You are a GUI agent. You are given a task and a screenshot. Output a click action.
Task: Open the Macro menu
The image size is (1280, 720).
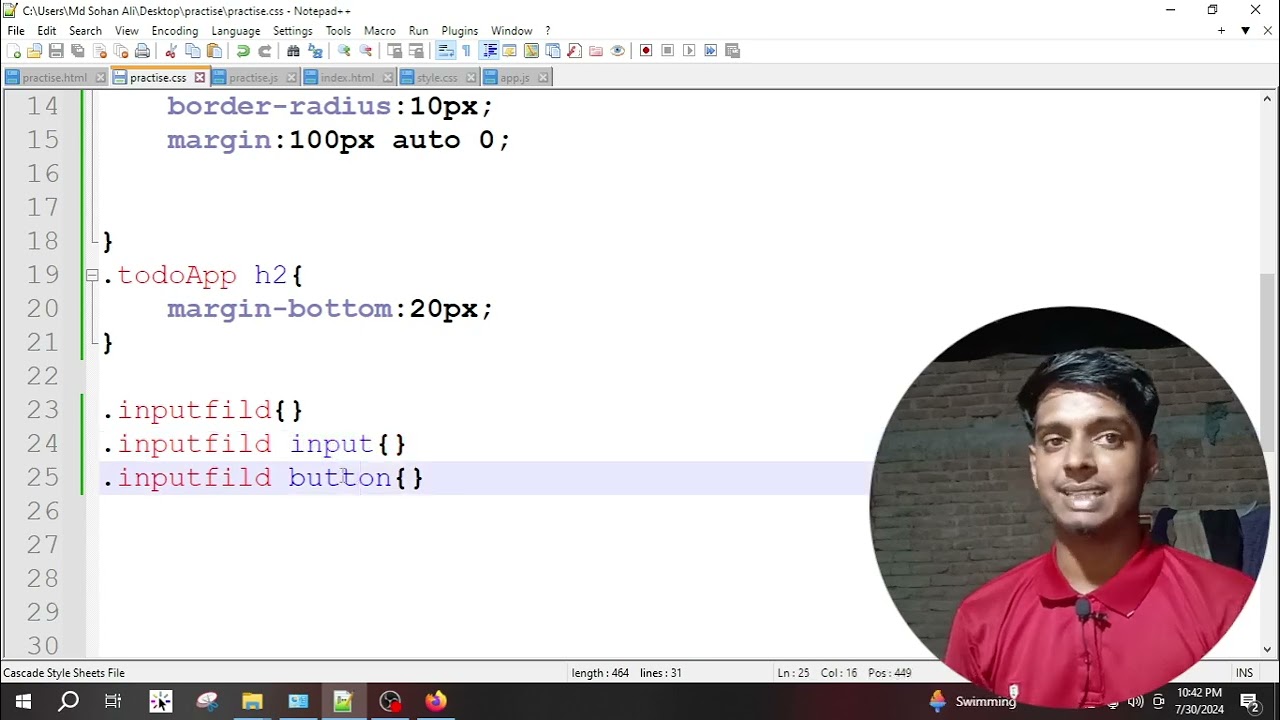coord(380,31)
